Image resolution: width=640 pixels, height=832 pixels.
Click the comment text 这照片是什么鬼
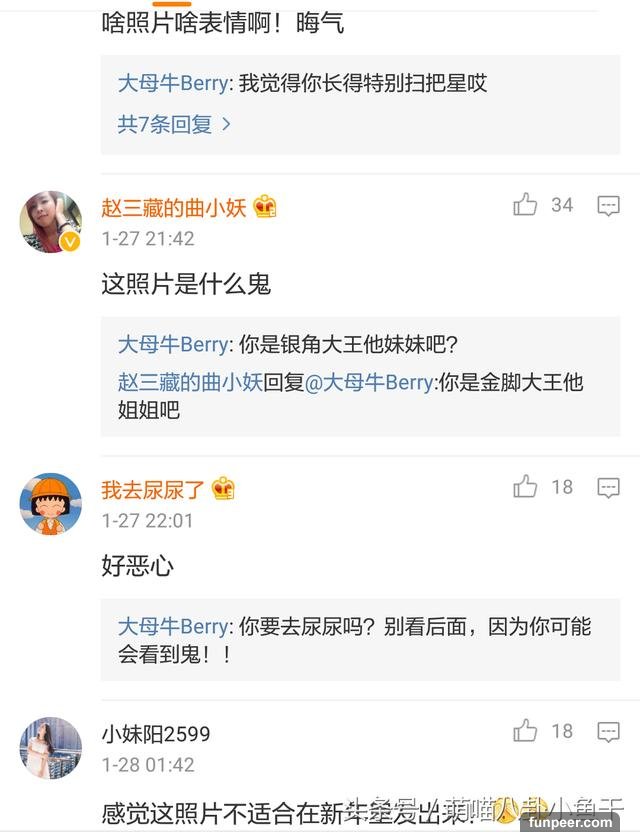(x=186, y=284)
